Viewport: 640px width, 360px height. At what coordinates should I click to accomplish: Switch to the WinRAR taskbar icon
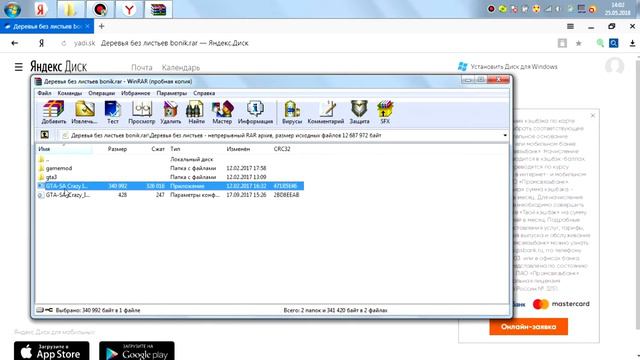tap(158, 9)
